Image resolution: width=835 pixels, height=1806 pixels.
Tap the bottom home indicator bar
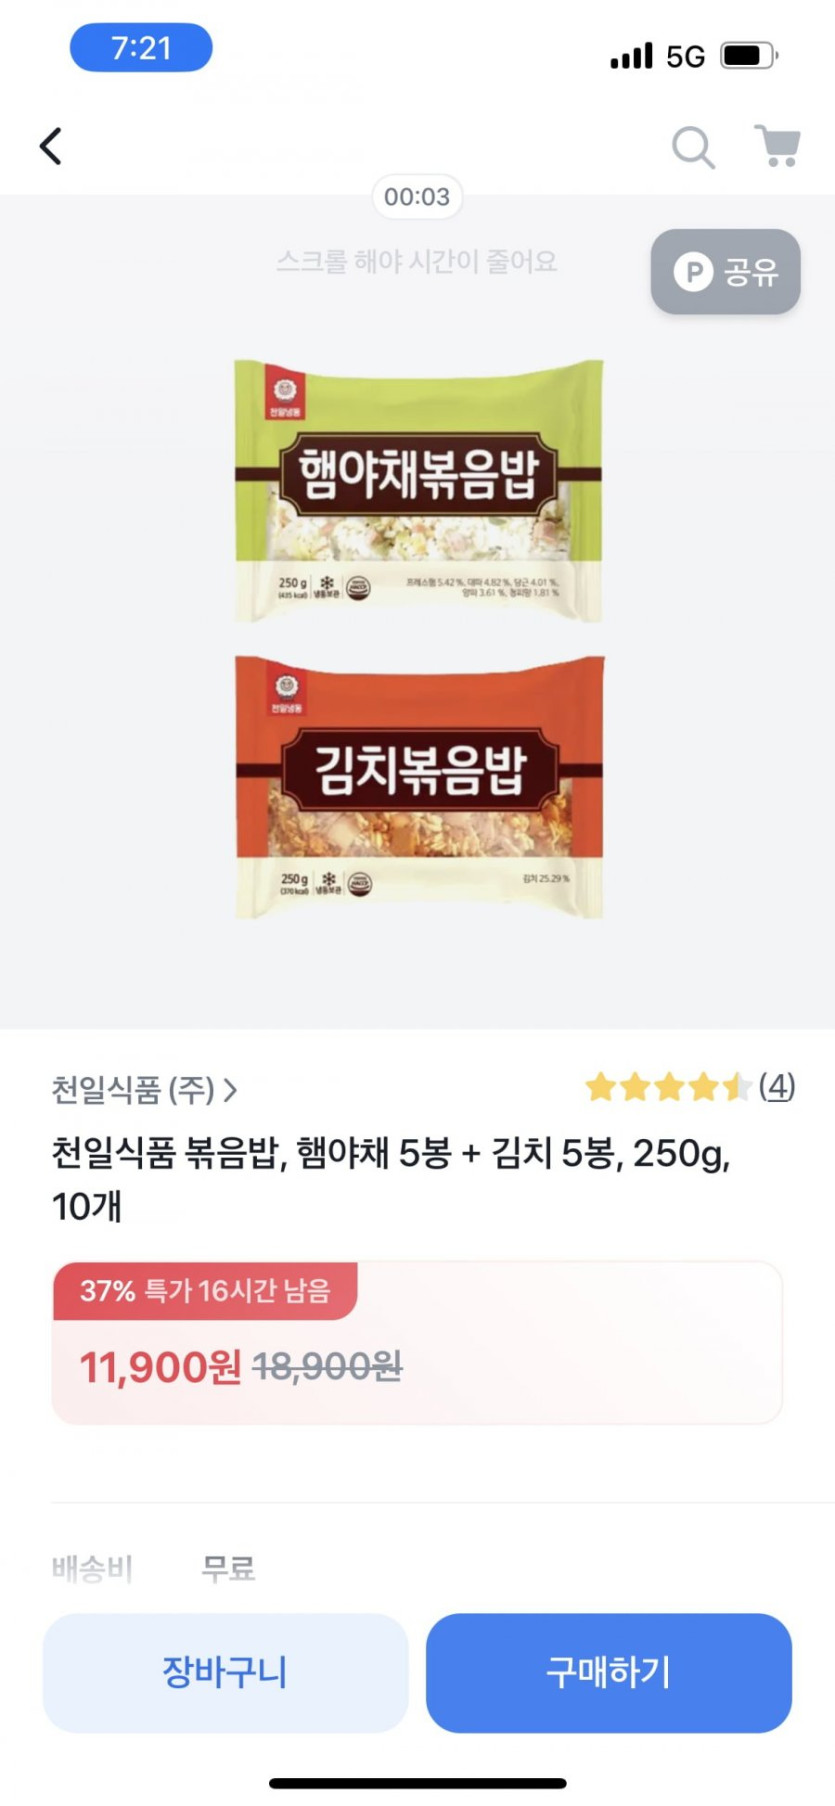point(418,1783)
